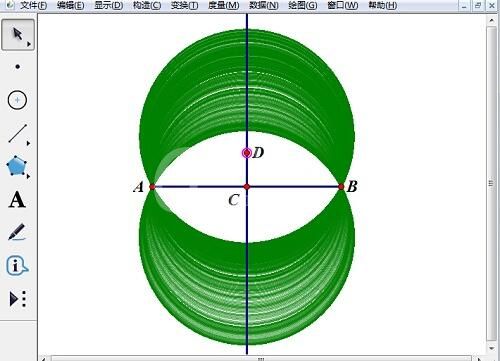Select the Text label tool

point(17,200)
